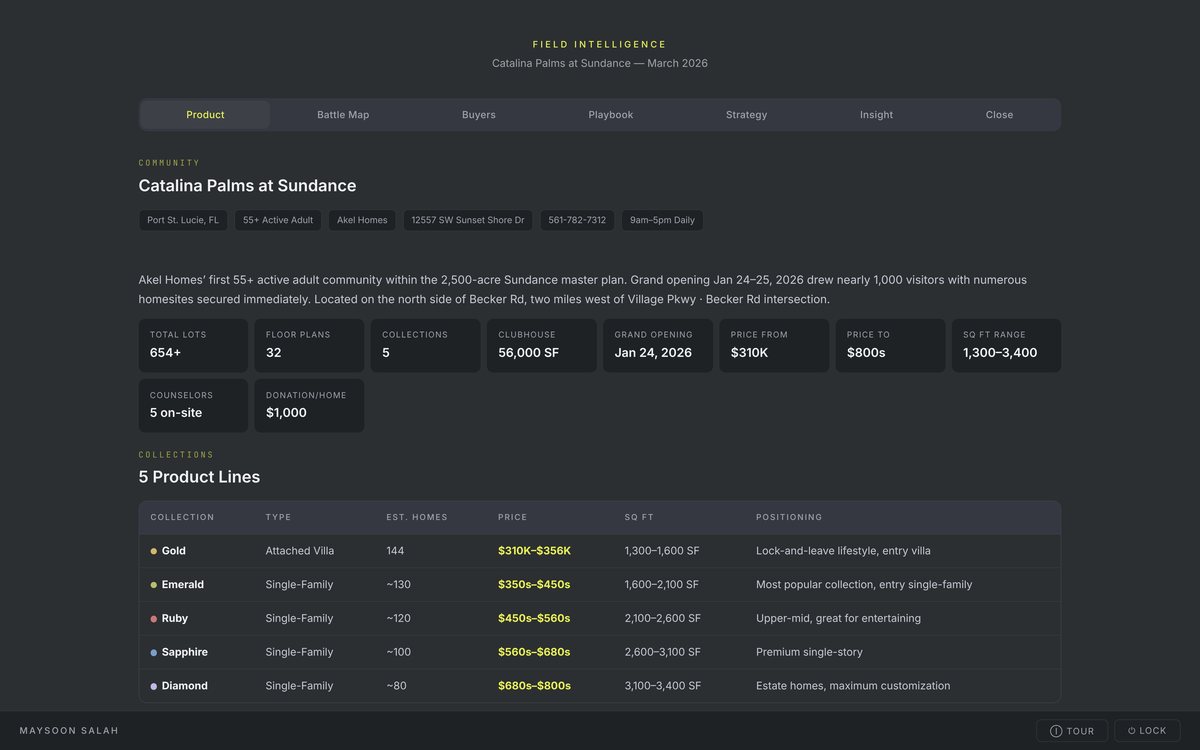Open the Close tab
Image resolution: width=1200 pixels, height=750 pixels.
pyautogui.click(x=999, y=115)
